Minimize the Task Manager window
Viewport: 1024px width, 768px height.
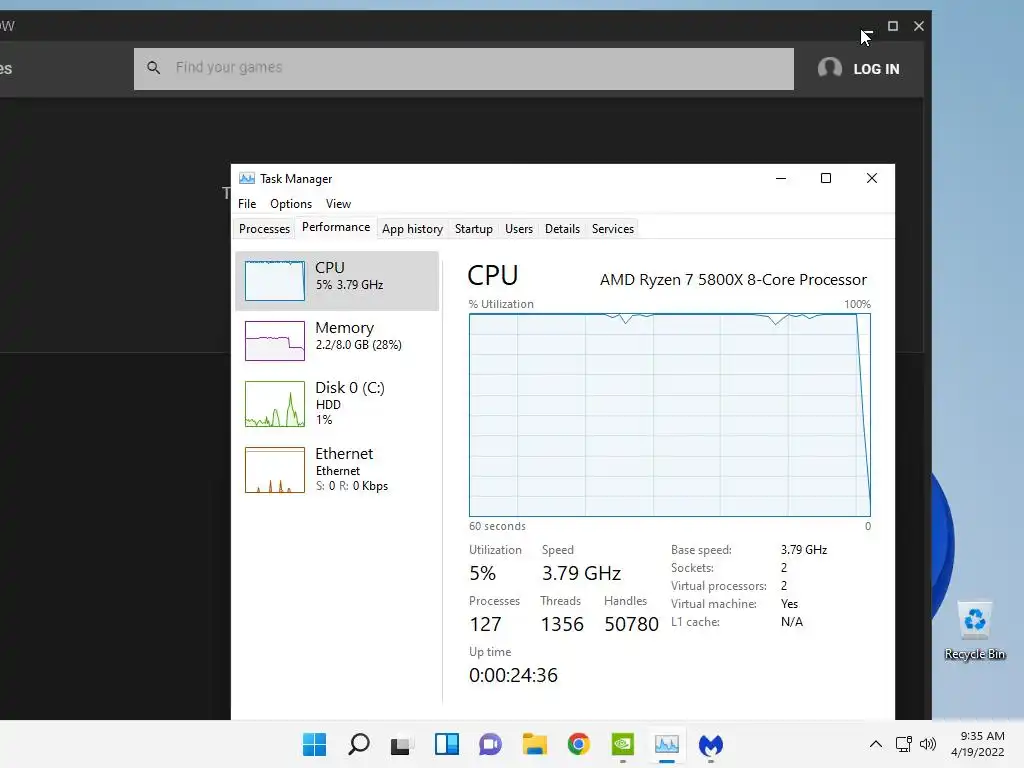pyautogui.click(x=780, y=178)
